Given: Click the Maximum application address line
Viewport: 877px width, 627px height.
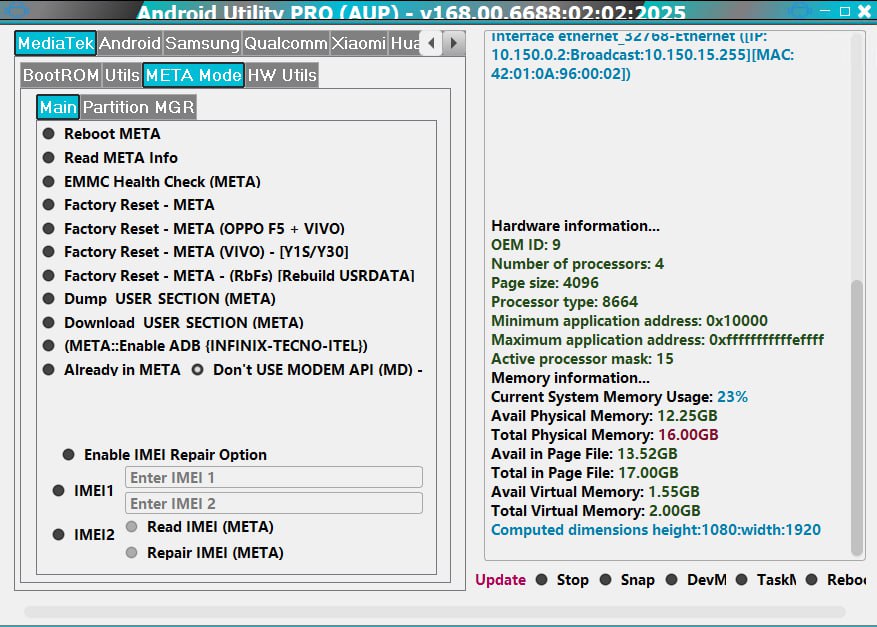Looking at the screenshot, I should coord(657,340).
